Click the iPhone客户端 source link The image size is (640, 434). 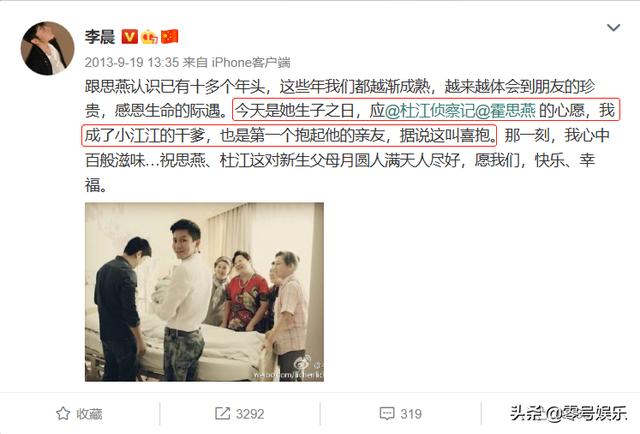(x=251, y=62)
